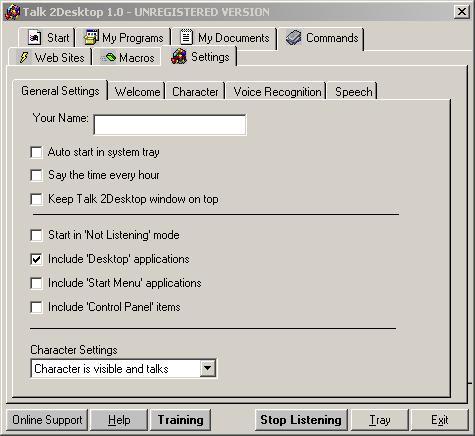The height and width of the screenshot is (436, 475).
Task: Click the My Documents notepad icon
Action: point(186,37)
